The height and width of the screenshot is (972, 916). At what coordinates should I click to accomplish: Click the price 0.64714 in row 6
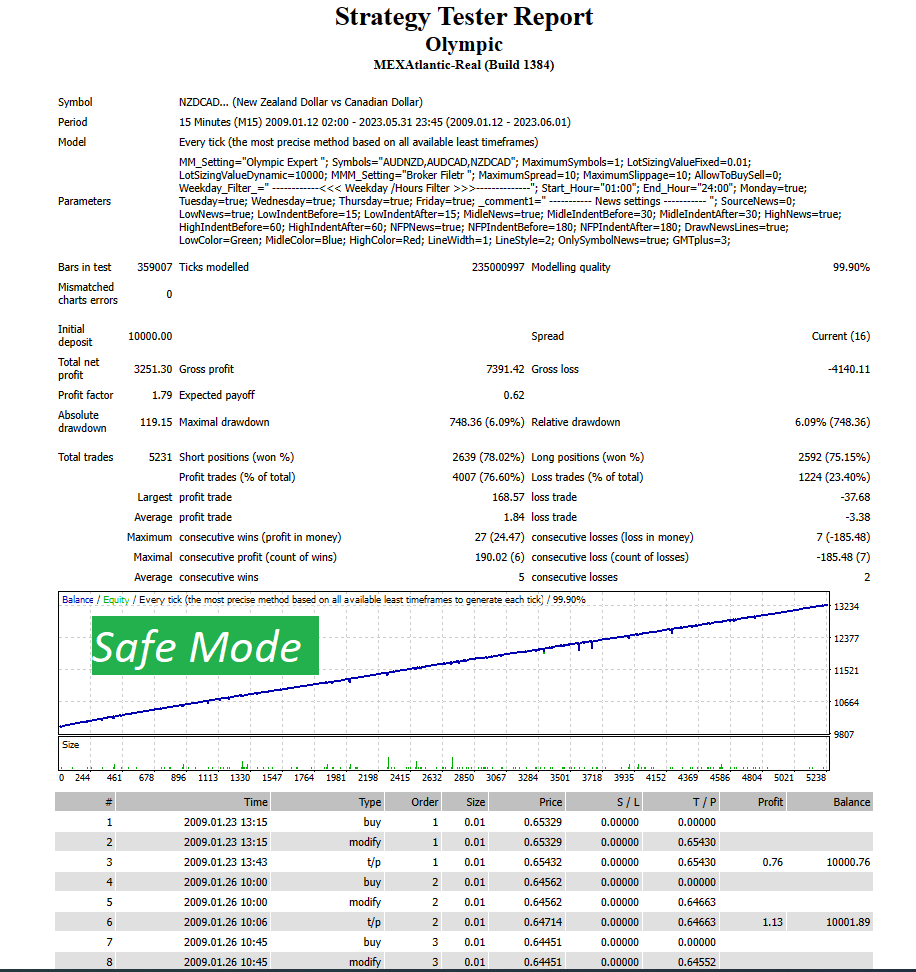(x=543, y=922)
